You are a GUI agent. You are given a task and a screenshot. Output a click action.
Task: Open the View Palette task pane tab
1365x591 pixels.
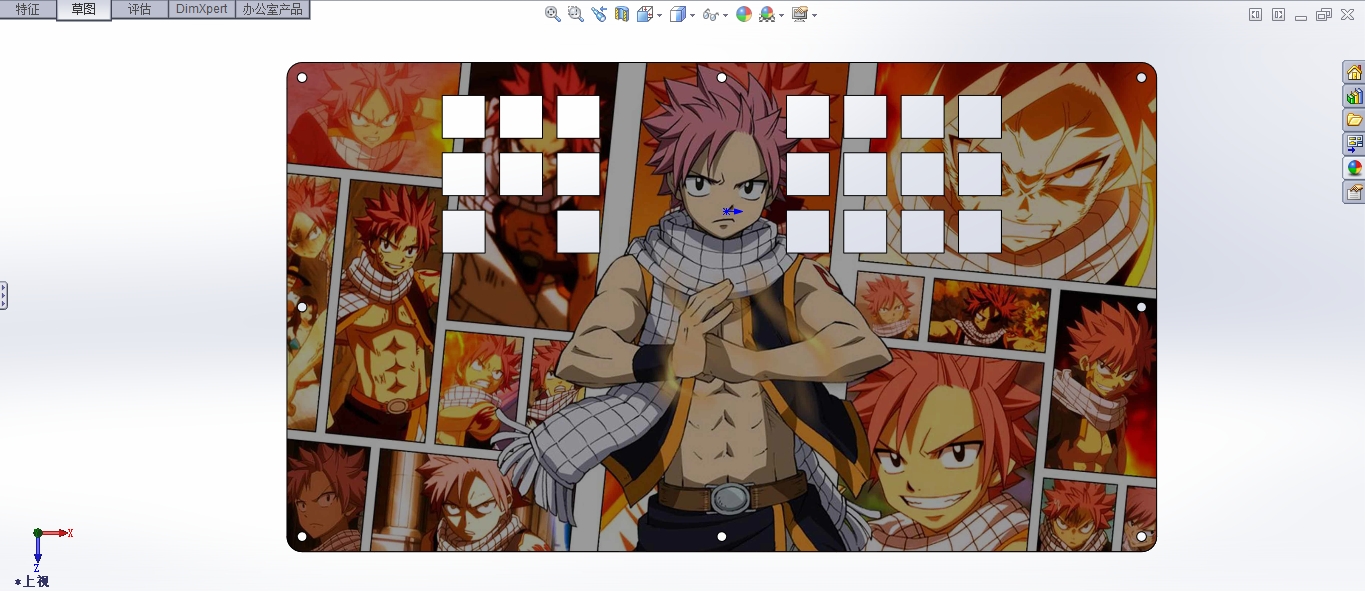pyautogui.click(x=1354, y=144)
